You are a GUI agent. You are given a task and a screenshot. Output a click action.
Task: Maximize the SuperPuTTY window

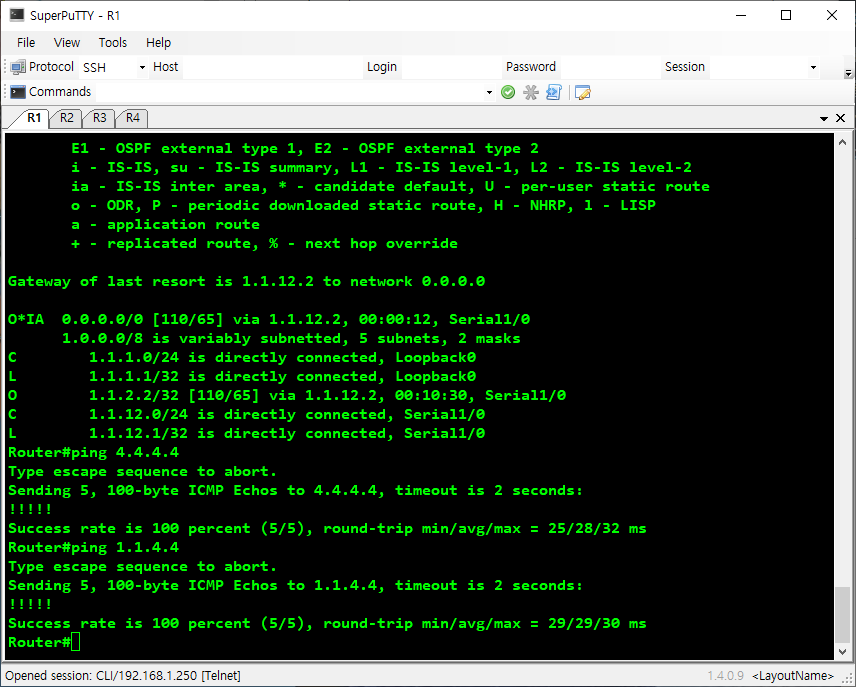pyautogui.click(x=786, y=15)
